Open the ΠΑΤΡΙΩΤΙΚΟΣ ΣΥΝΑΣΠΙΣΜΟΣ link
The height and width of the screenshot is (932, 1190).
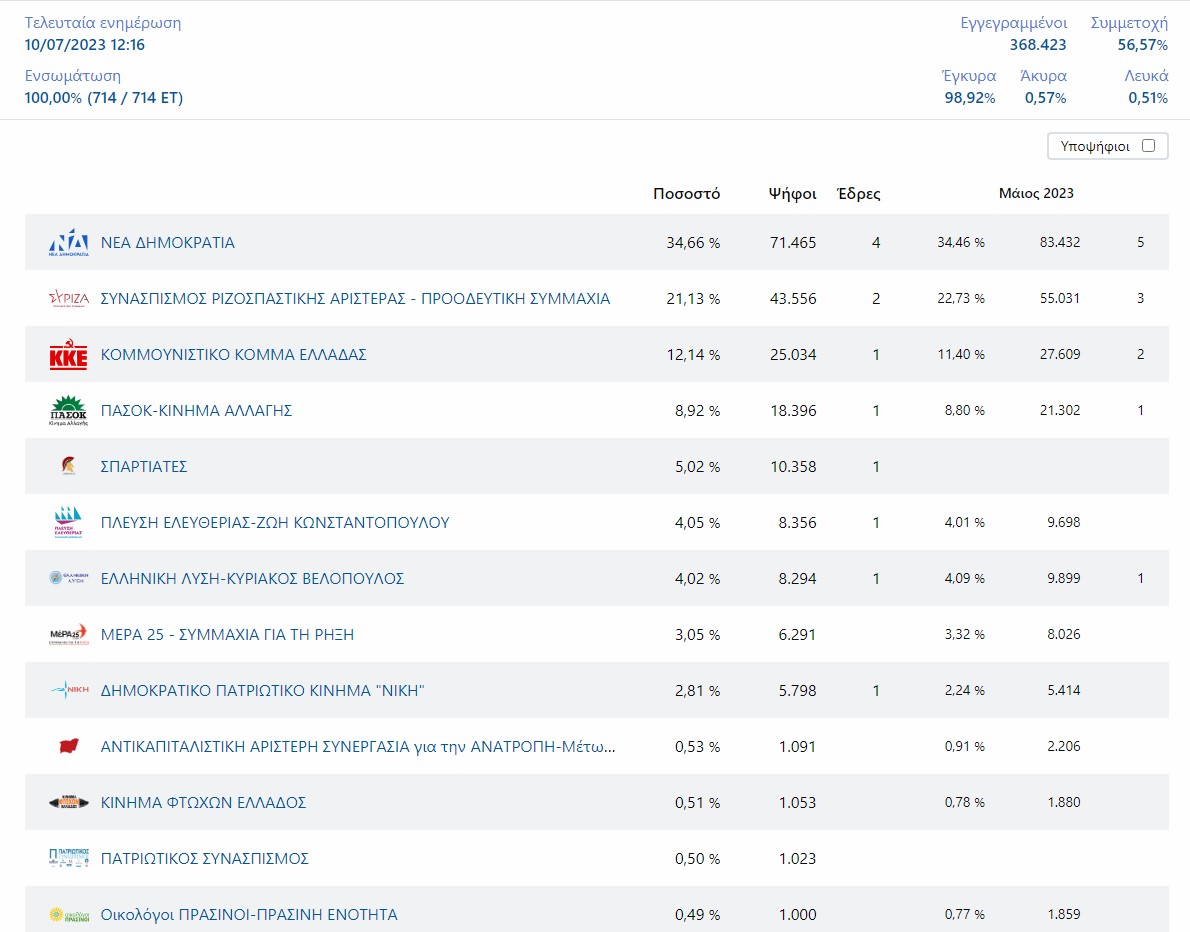click(x=205, y=858)
